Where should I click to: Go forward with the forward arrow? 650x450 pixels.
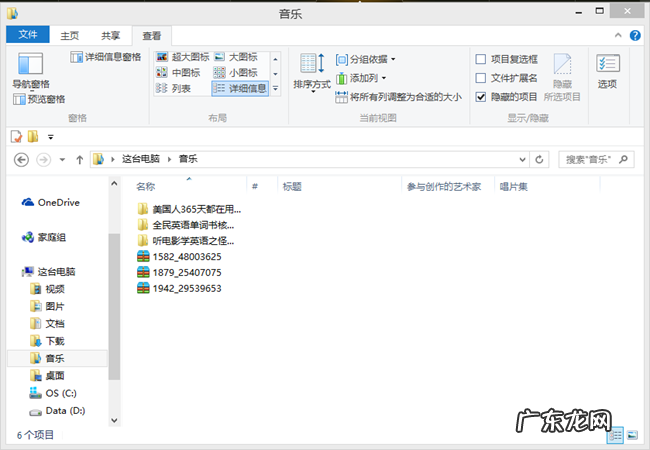[44, 160]
